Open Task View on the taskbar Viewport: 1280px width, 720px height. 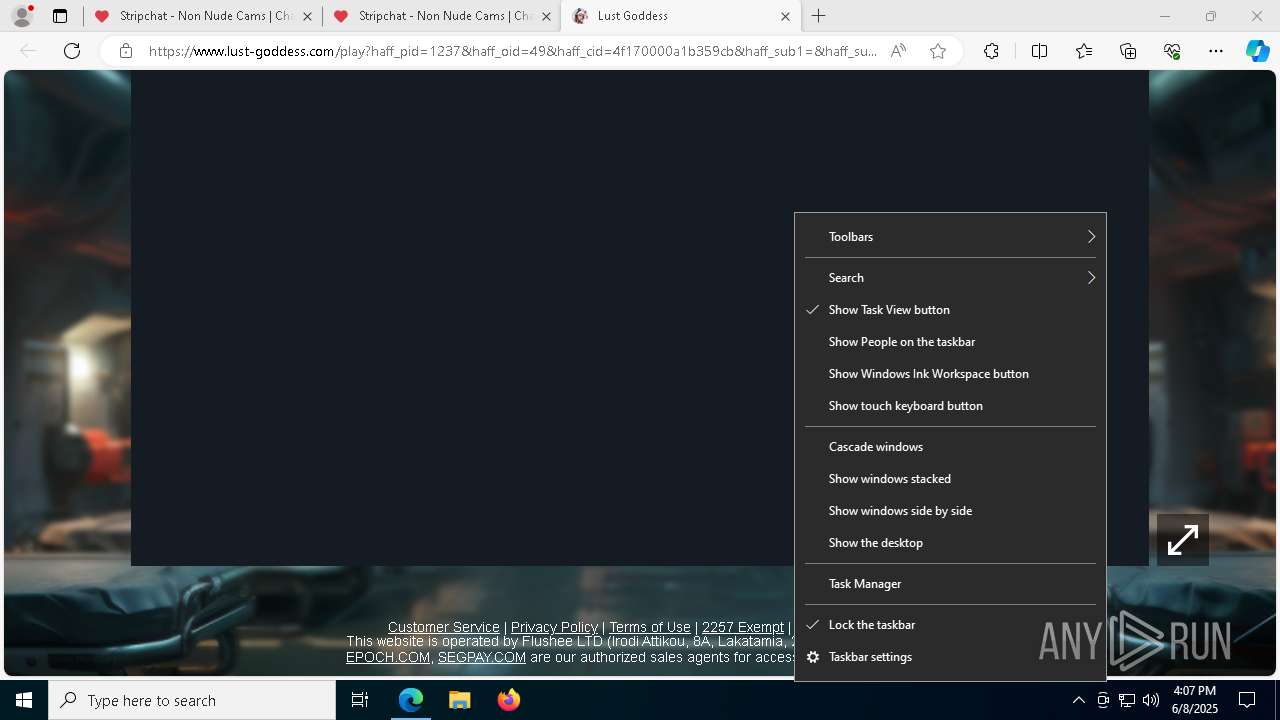[360, 700]
